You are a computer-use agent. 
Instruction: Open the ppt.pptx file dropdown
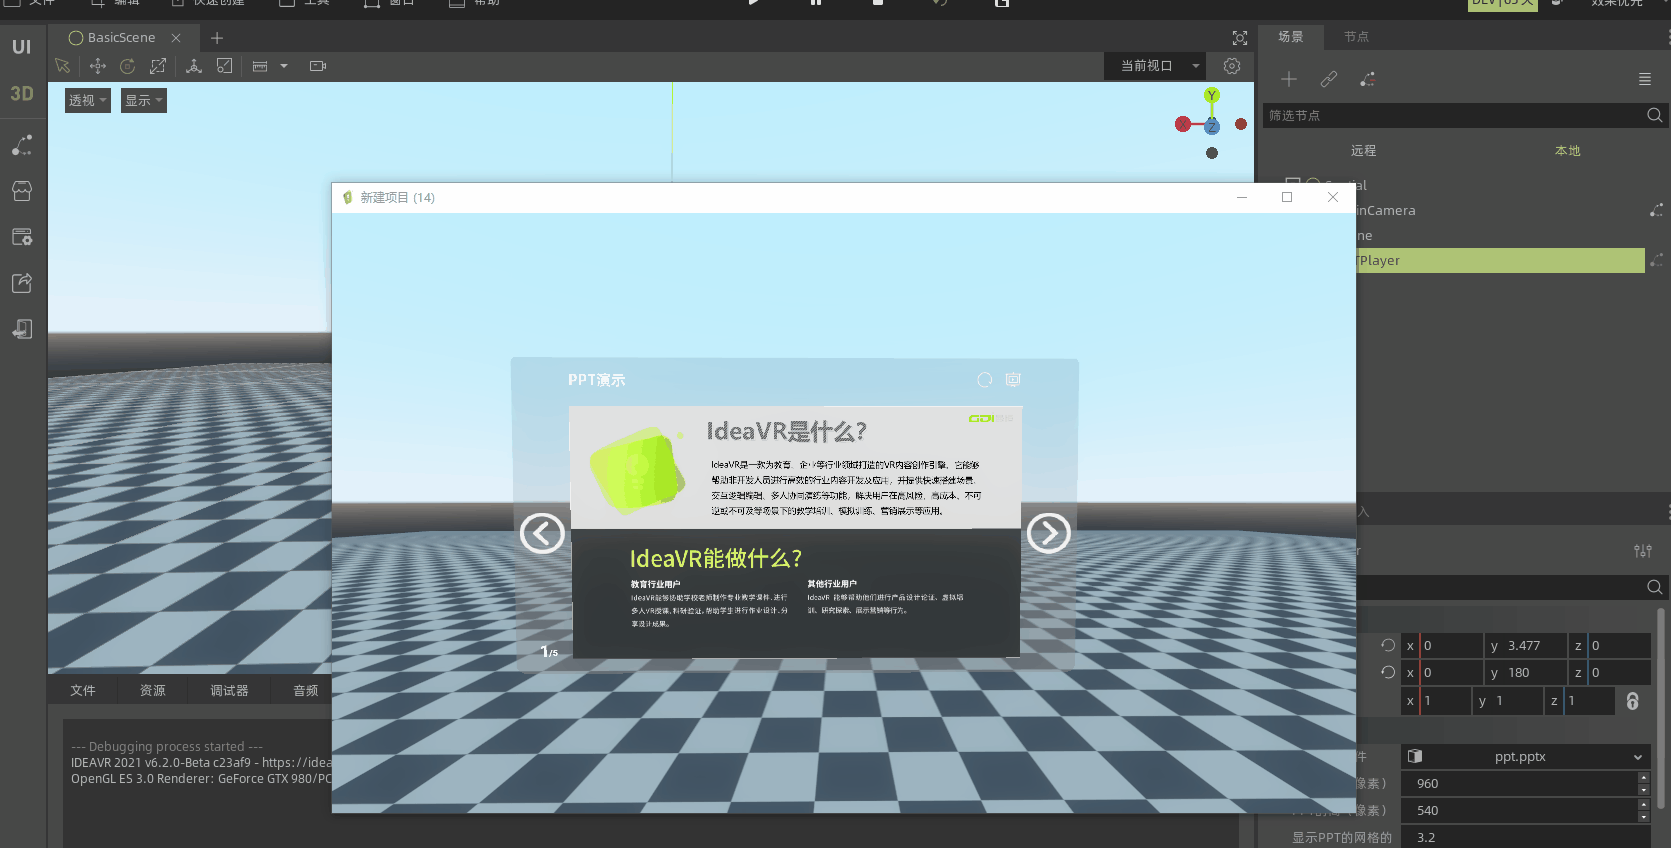tap(1525, 757)
